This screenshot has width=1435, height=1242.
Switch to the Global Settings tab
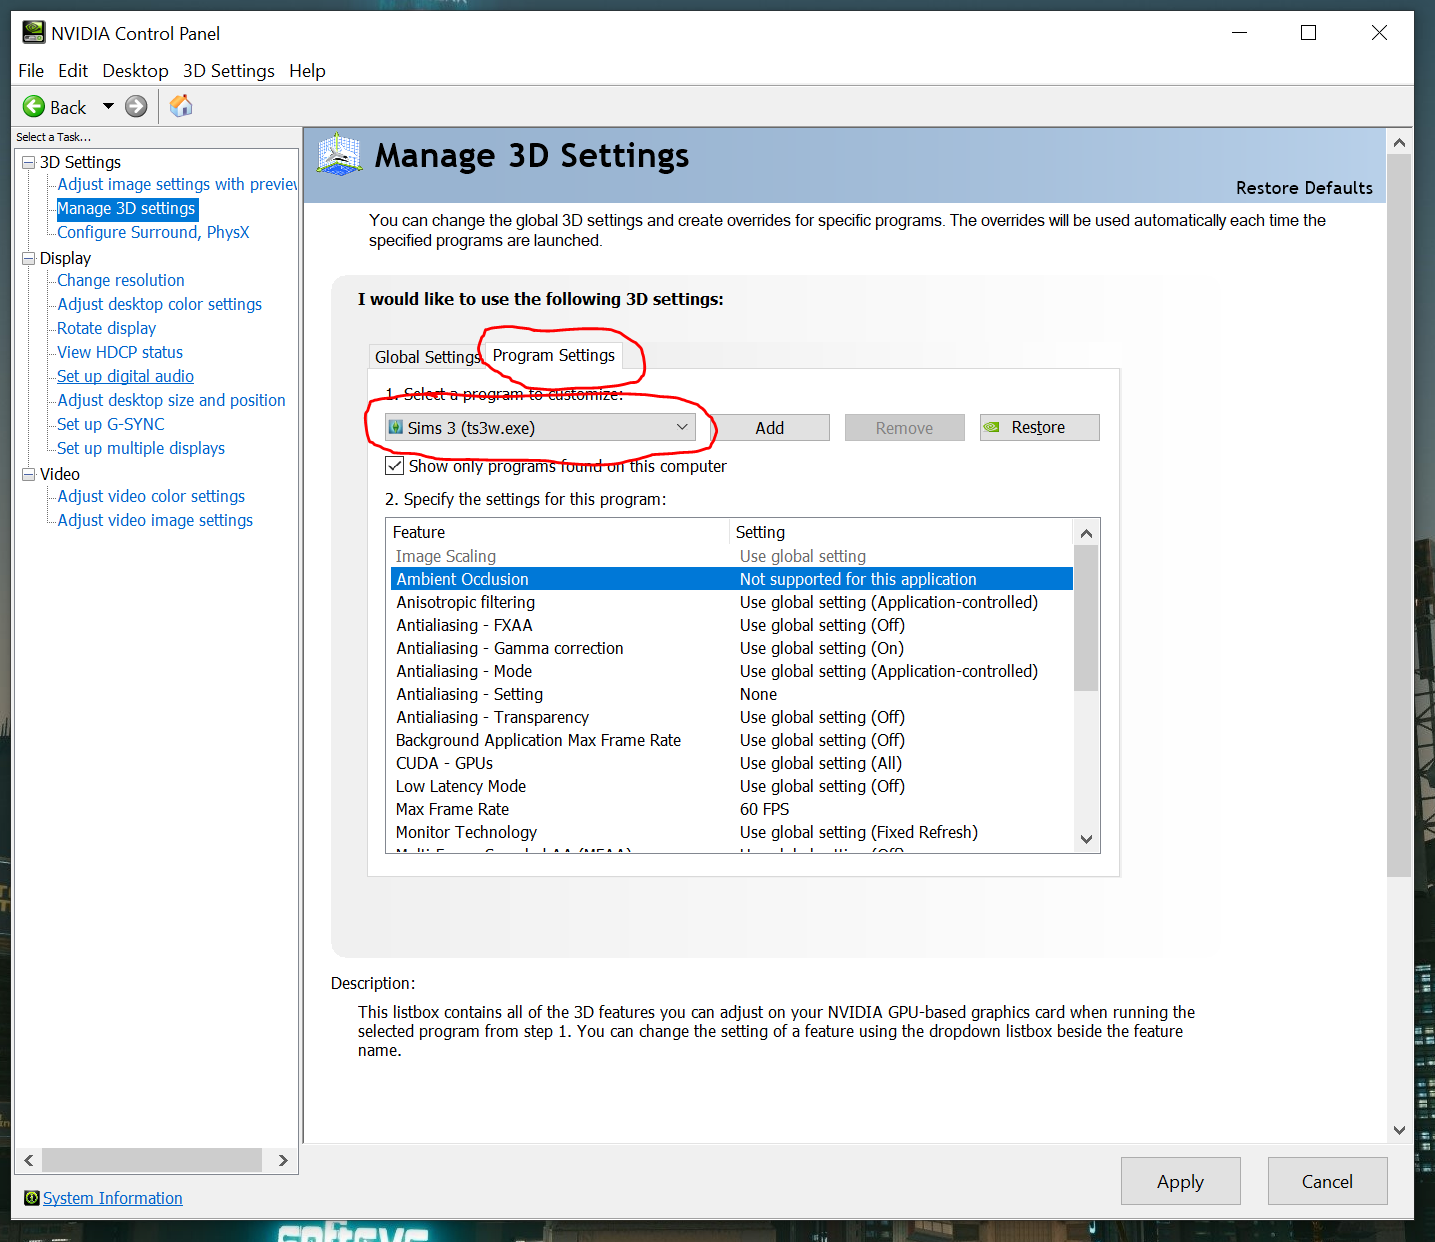pyautogui.click(x=427, y=357)
